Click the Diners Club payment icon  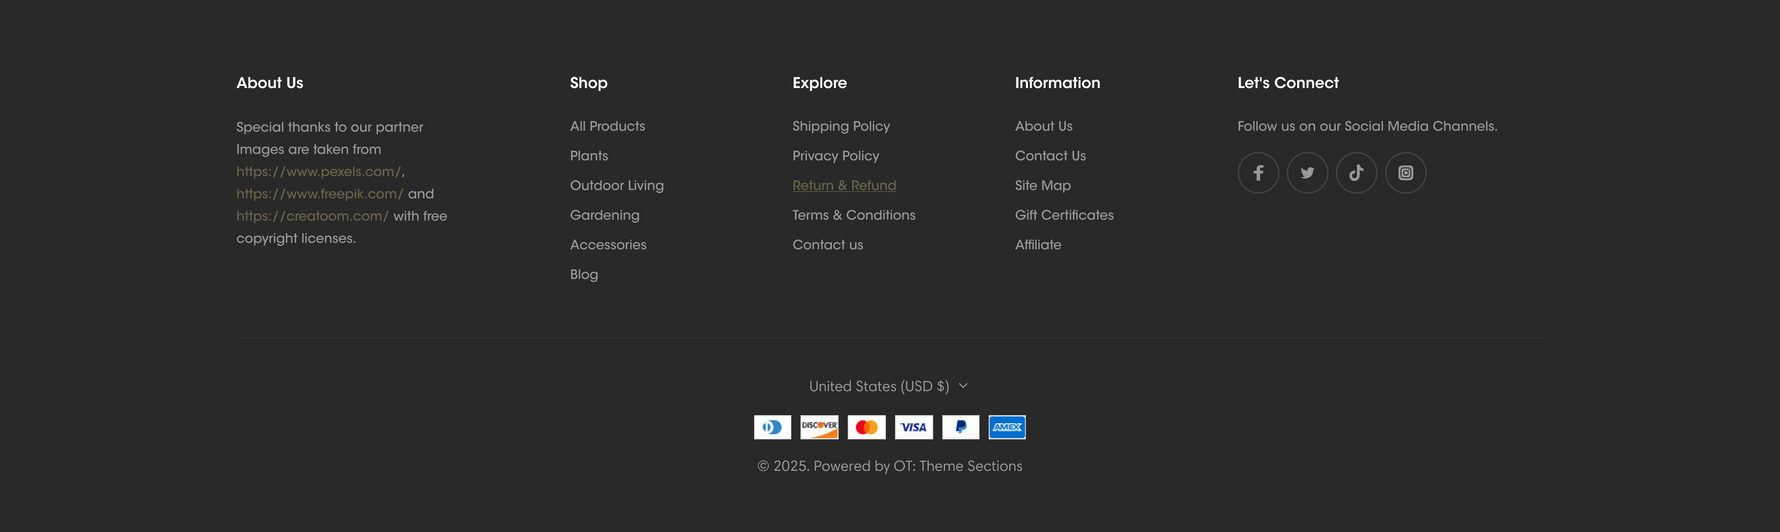point(773,427)
